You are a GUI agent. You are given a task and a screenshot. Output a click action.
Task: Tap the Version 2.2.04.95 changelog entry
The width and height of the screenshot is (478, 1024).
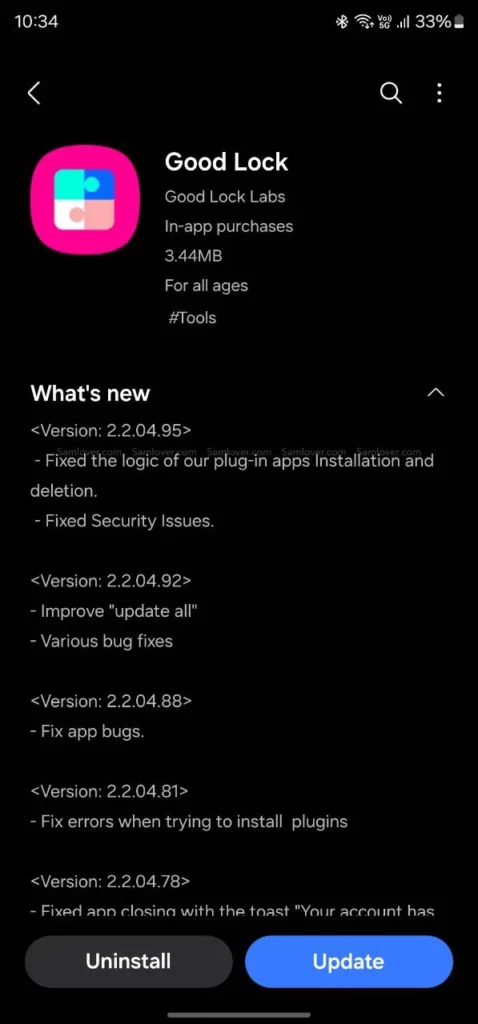[111, 430]
